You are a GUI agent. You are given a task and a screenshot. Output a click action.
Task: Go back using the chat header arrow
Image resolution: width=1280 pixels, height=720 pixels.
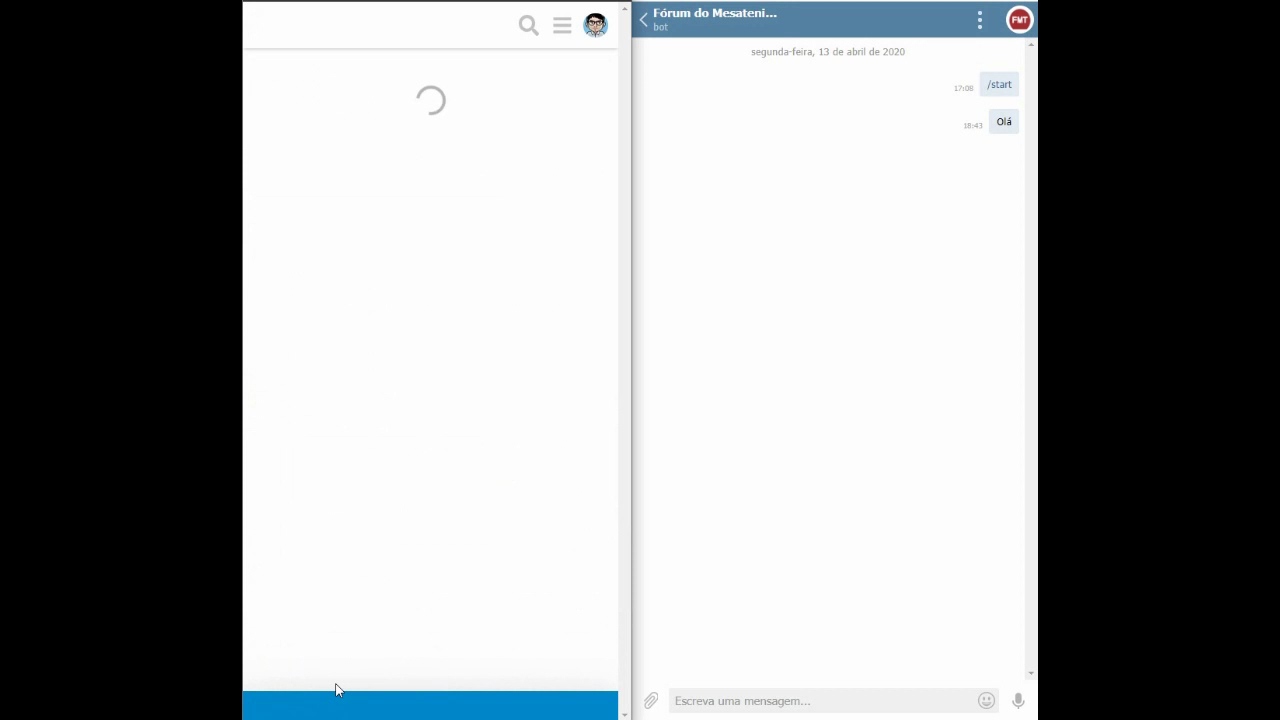pyautogui.click(x=643, y=19)
